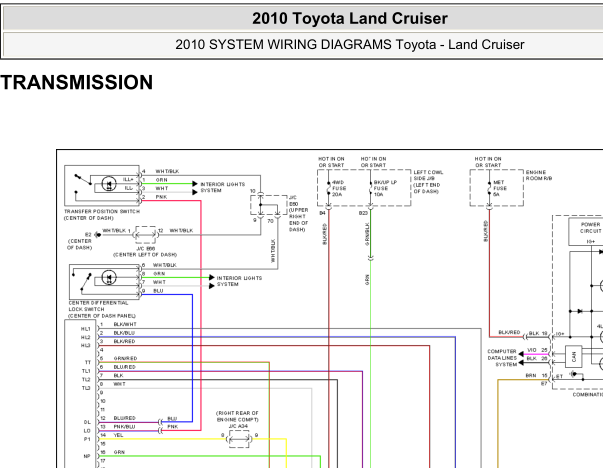The image size is (603, 468).
Task: Click the YEL wire label at pin 14
Action: (118, 435)
